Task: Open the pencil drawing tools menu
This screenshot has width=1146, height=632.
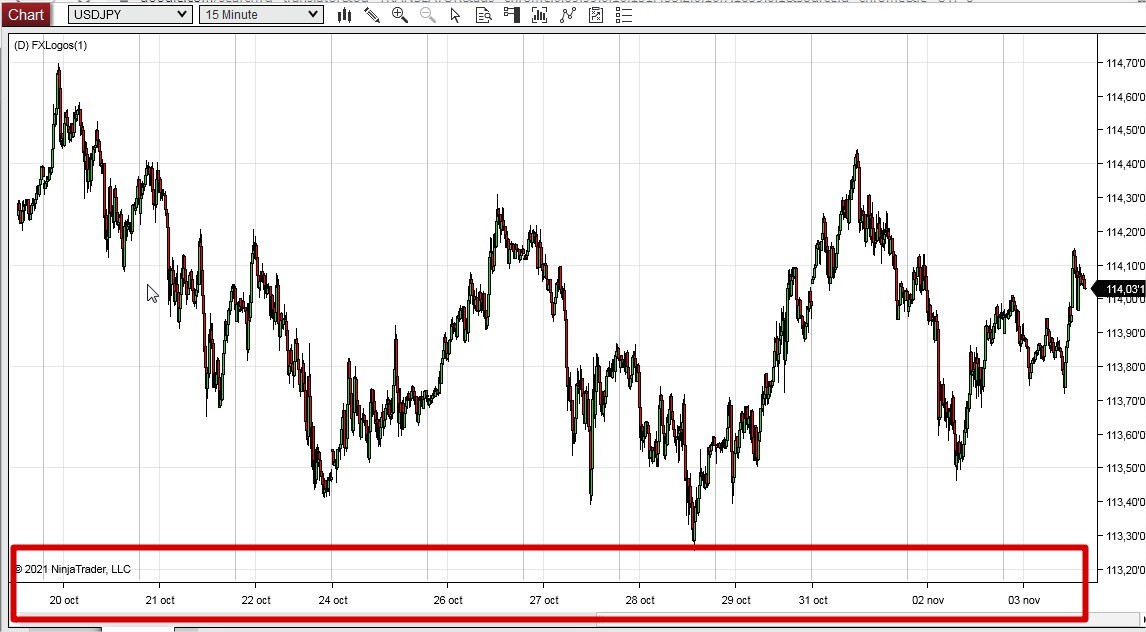Action: [x=372, y=15]
